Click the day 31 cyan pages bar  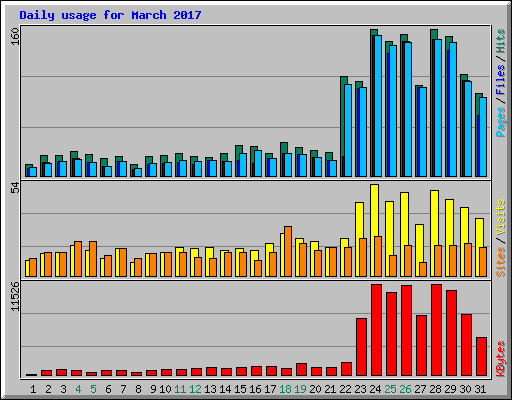483,137
